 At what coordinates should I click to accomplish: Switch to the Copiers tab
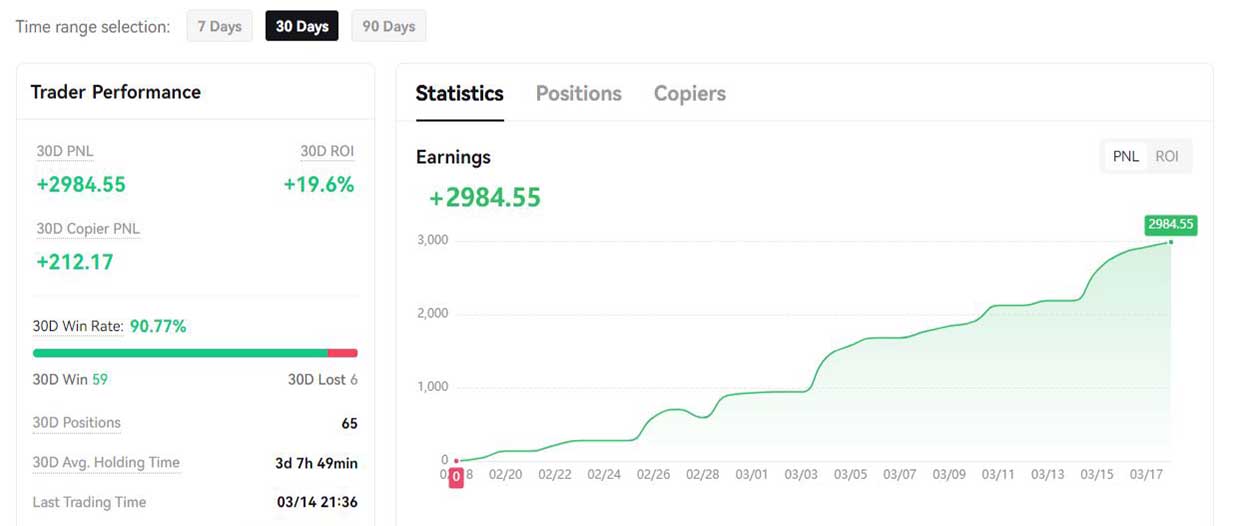(x=690, y=93)
